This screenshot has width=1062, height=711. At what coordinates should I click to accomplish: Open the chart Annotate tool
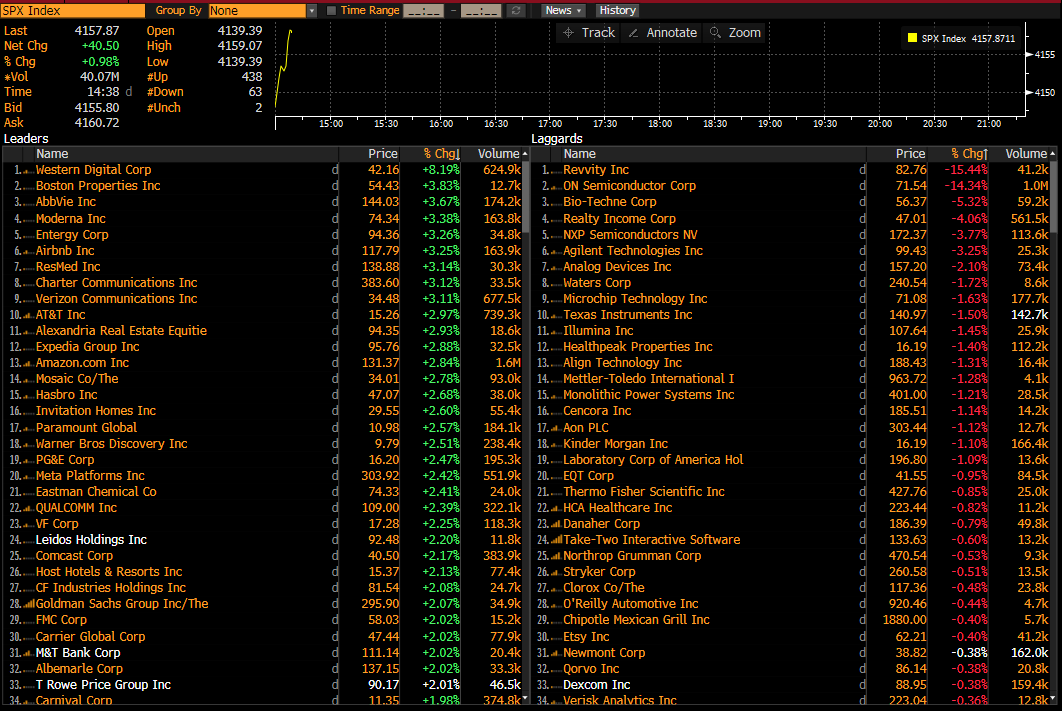(x=662, y=33)
